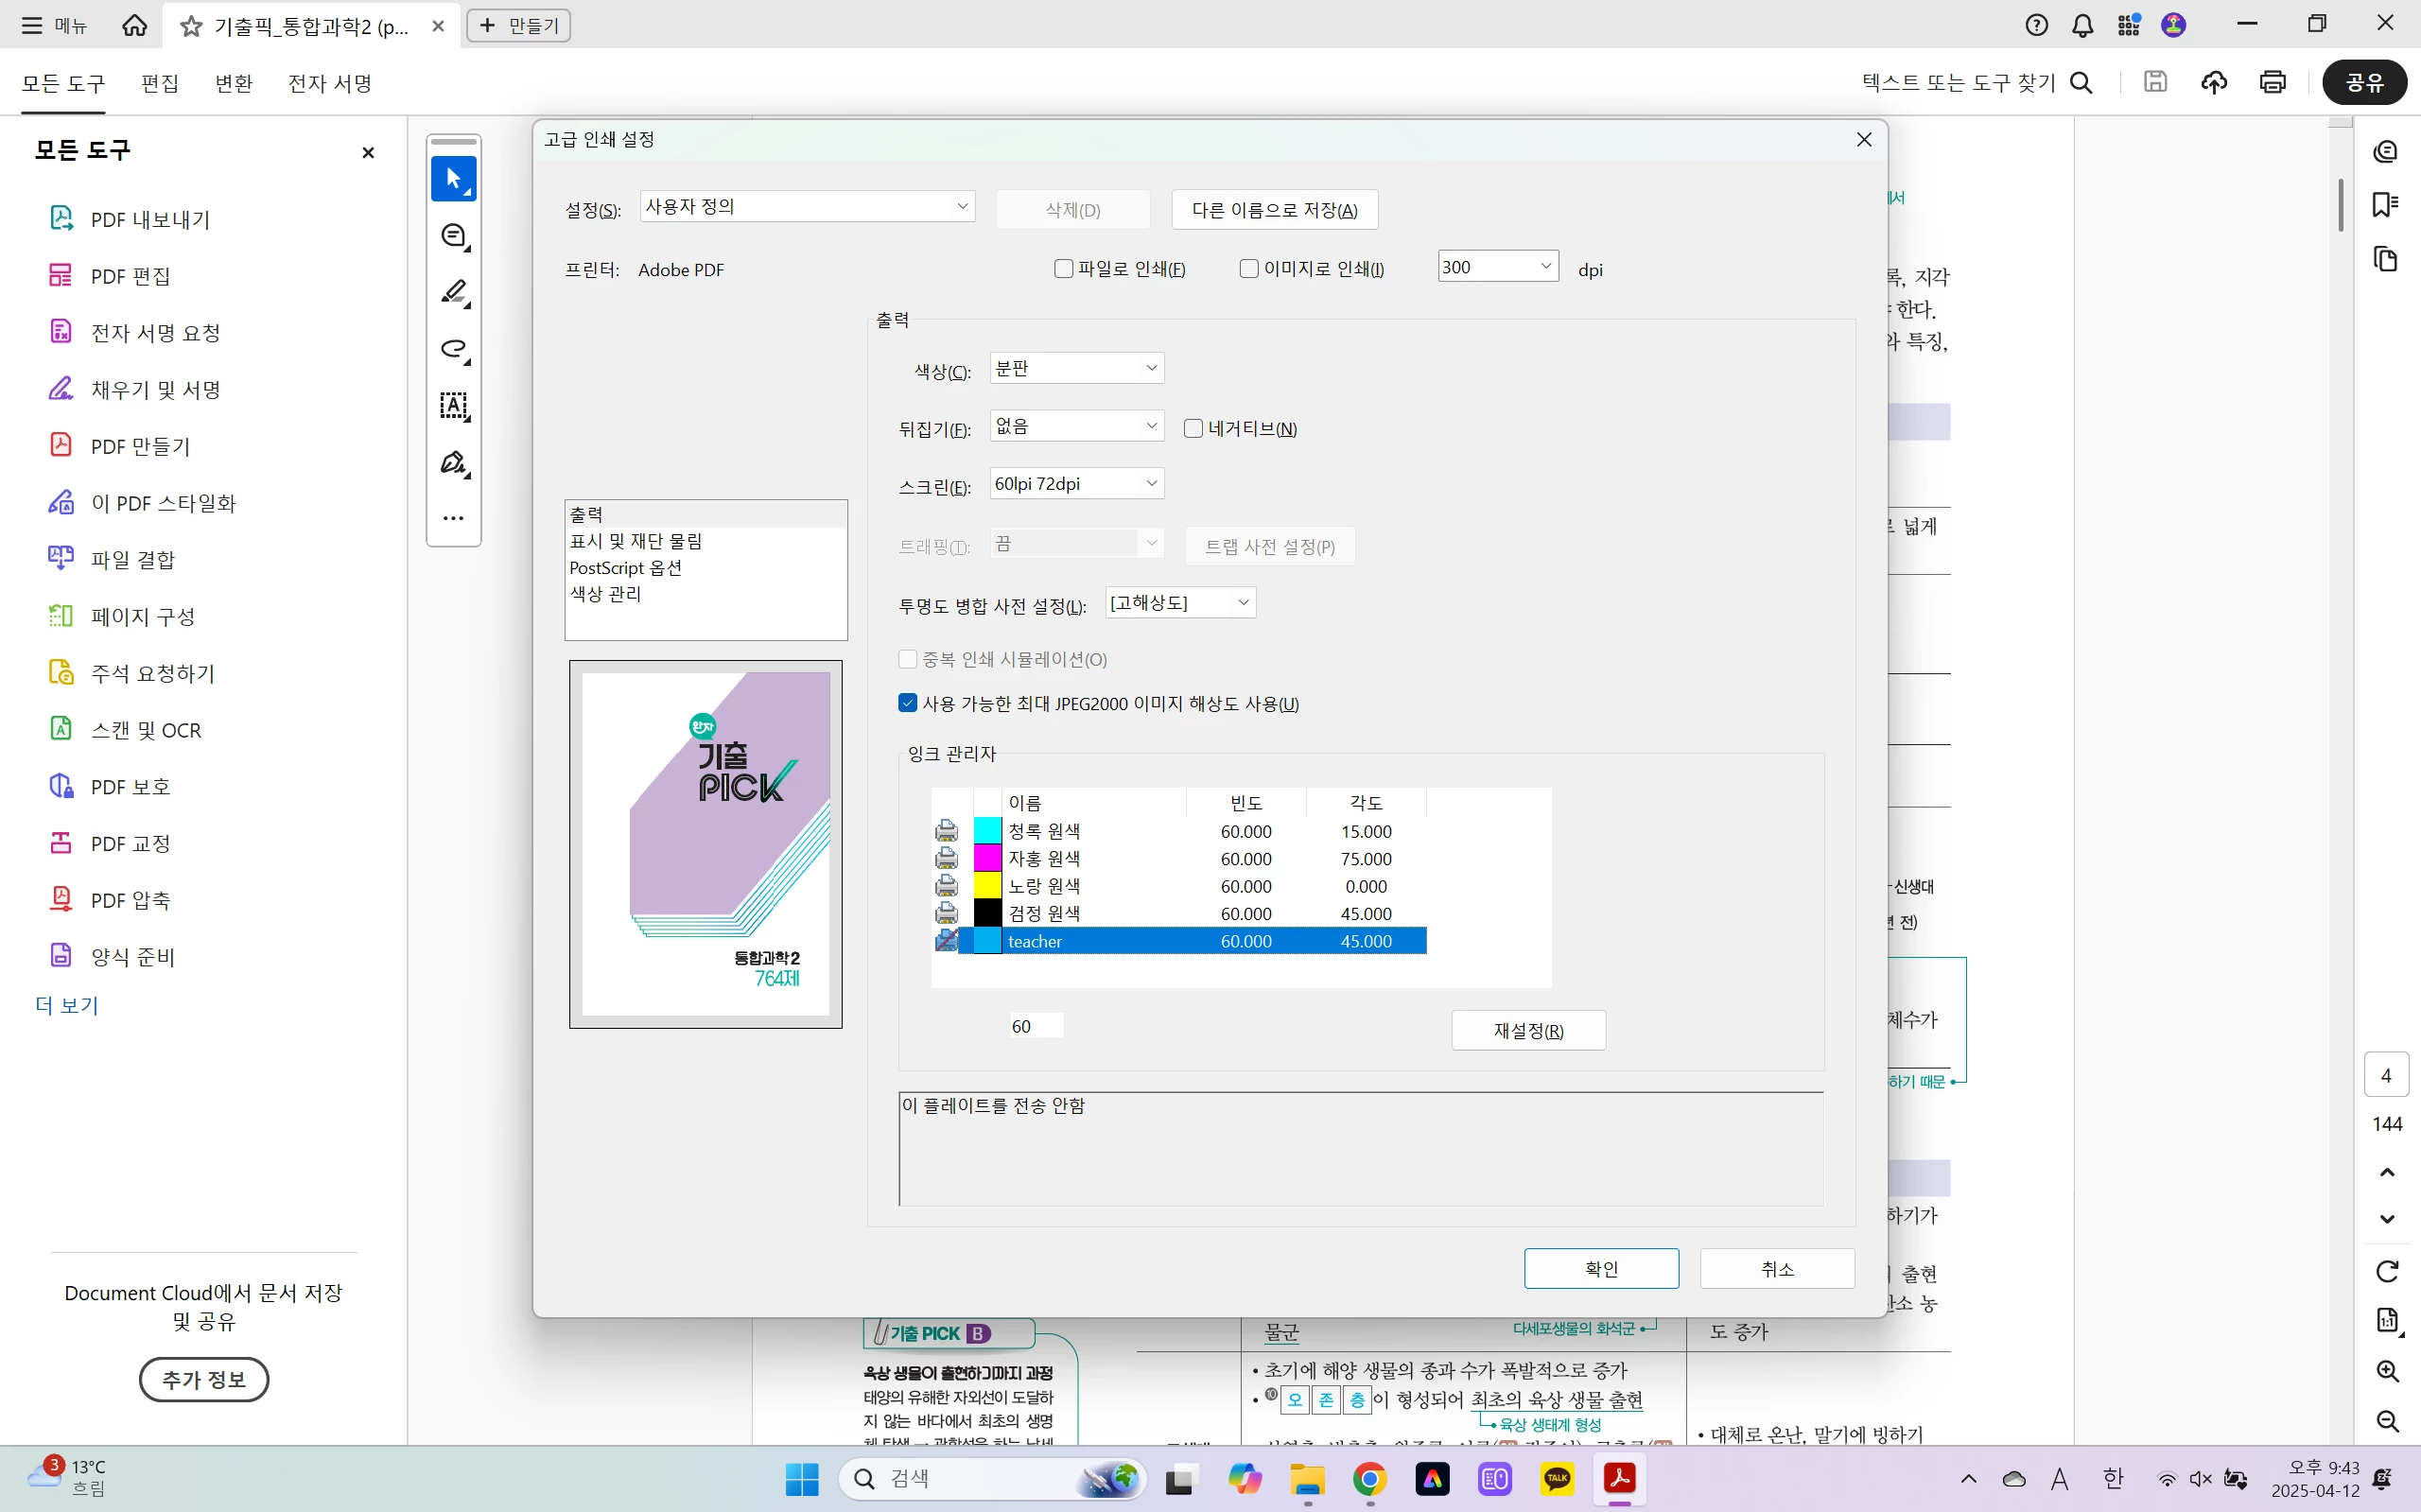The image size is (2421, 1512).
Task: Choose the freehand draw loop tool
Action: [x=453, y=349]
